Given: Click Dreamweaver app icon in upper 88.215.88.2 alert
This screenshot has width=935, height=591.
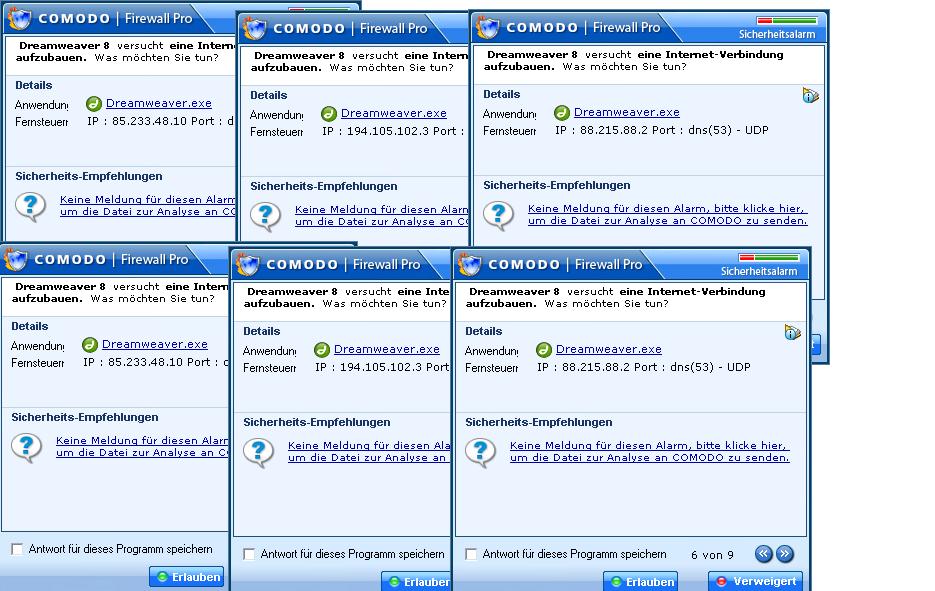Looking at the screenshot, I should 562,113.
